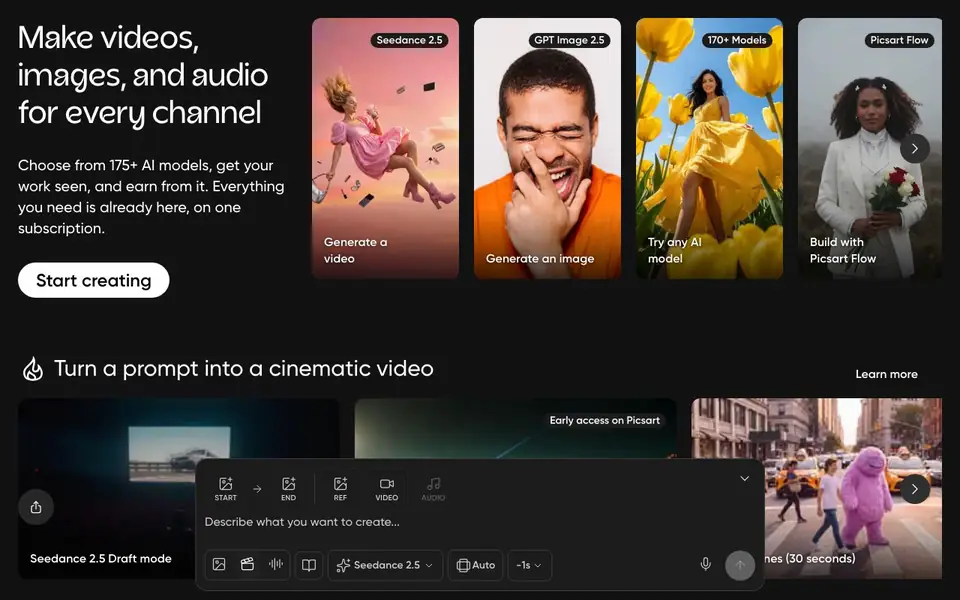Add a START frame image
This screenshot has width=960, height=600.
[x=225, y=489]
